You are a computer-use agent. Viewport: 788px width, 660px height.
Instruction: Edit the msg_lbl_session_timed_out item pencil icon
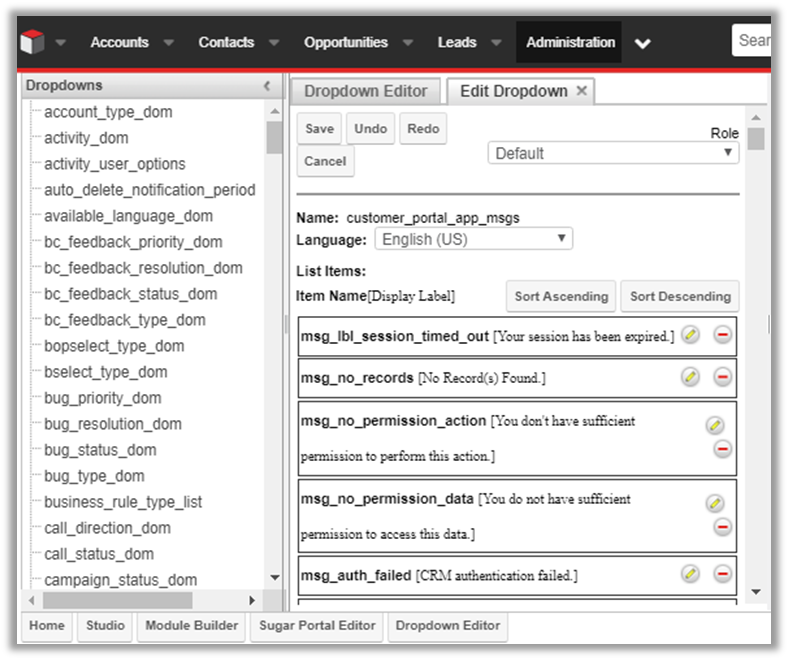coord(691,335)
